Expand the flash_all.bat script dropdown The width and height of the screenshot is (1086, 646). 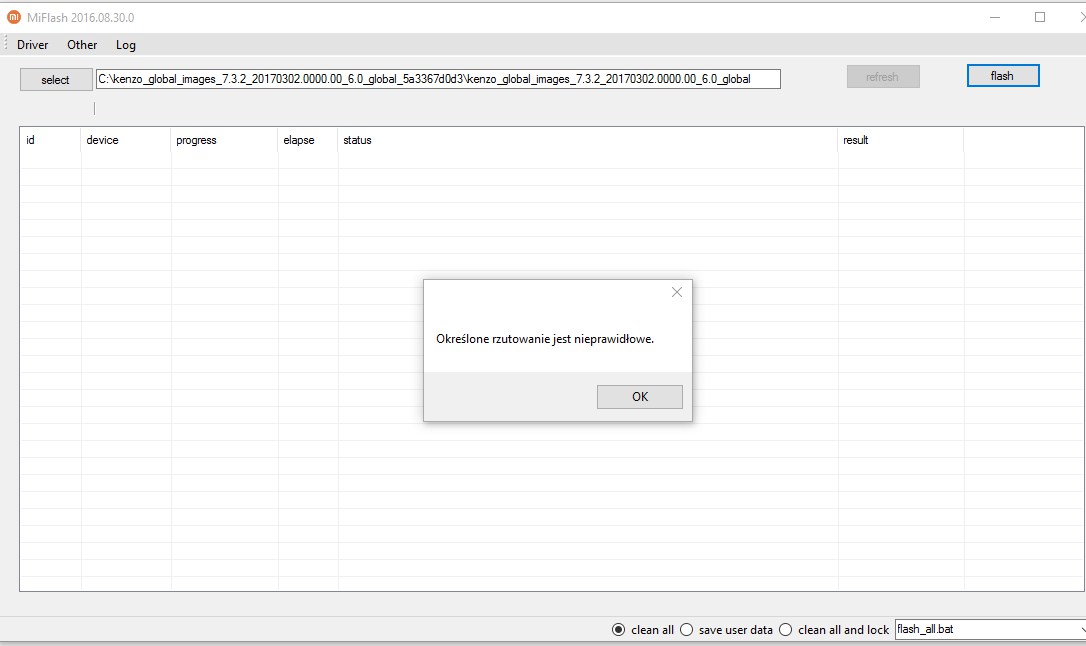click(x=1081, y=630)
